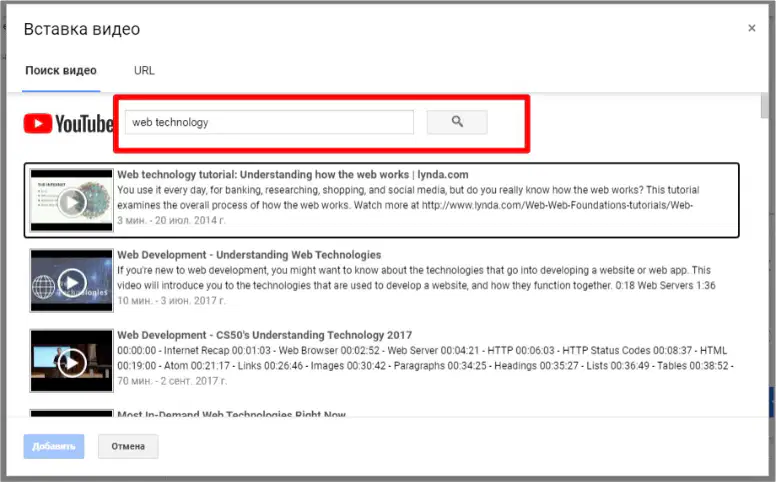The width and height of the screenshot is (776, 482).
Task: Click the results list scrollbar thumb
Action: 765,107
